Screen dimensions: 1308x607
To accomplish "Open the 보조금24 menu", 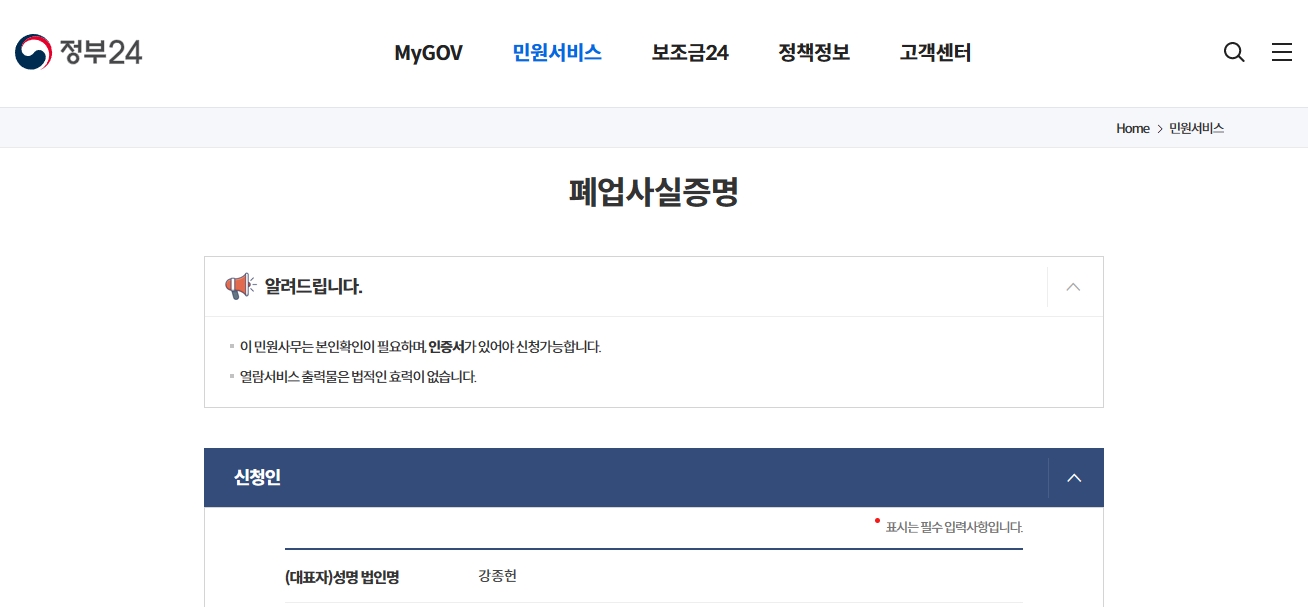I will tap(690, 53).
